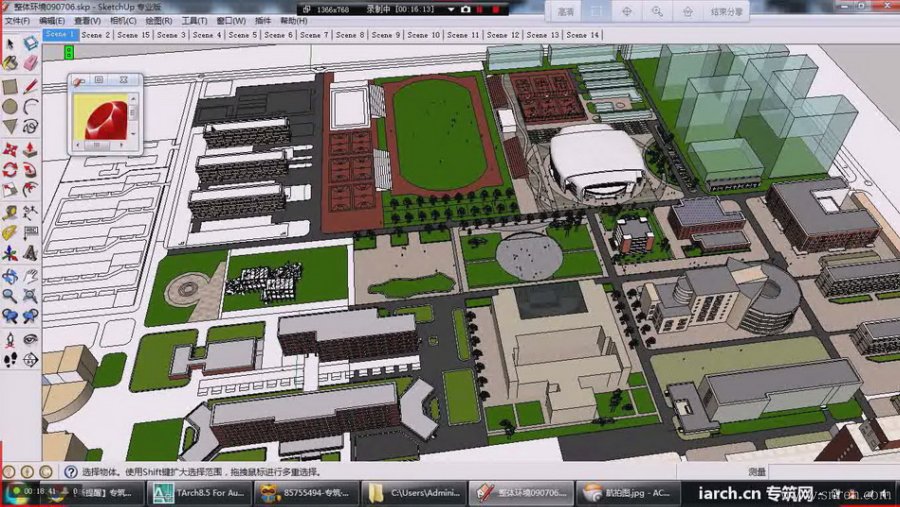Open TArch8.5 For Au... taskbar item
Image resolution: width=900 pixels, height=507 pixels.
199,493
